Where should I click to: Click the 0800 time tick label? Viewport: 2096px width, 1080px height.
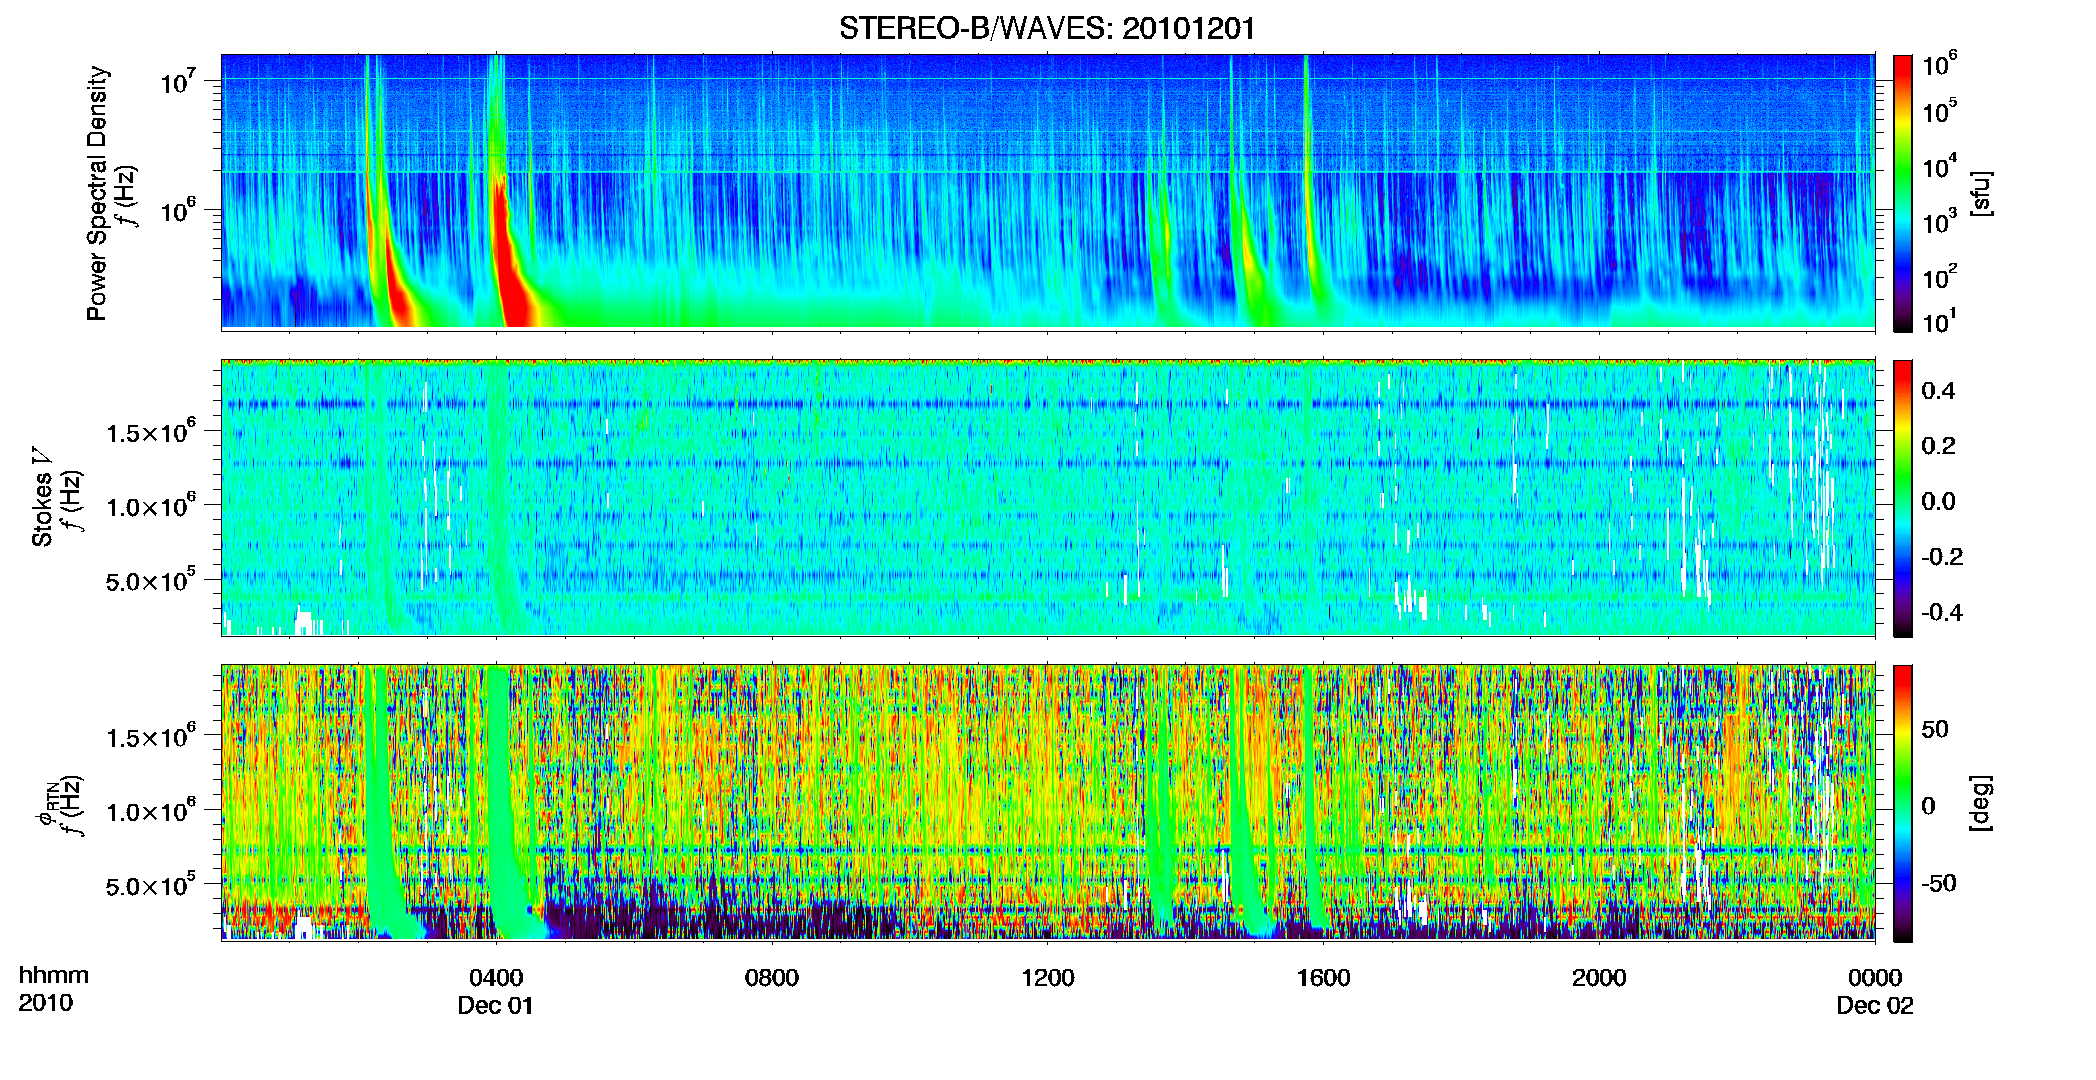tap(772, 978)
